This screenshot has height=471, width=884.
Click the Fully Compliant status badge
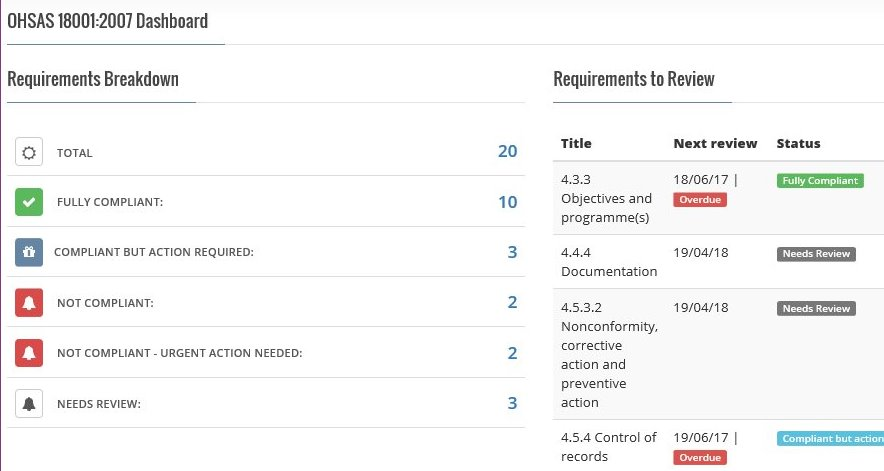tap(820, 181)
